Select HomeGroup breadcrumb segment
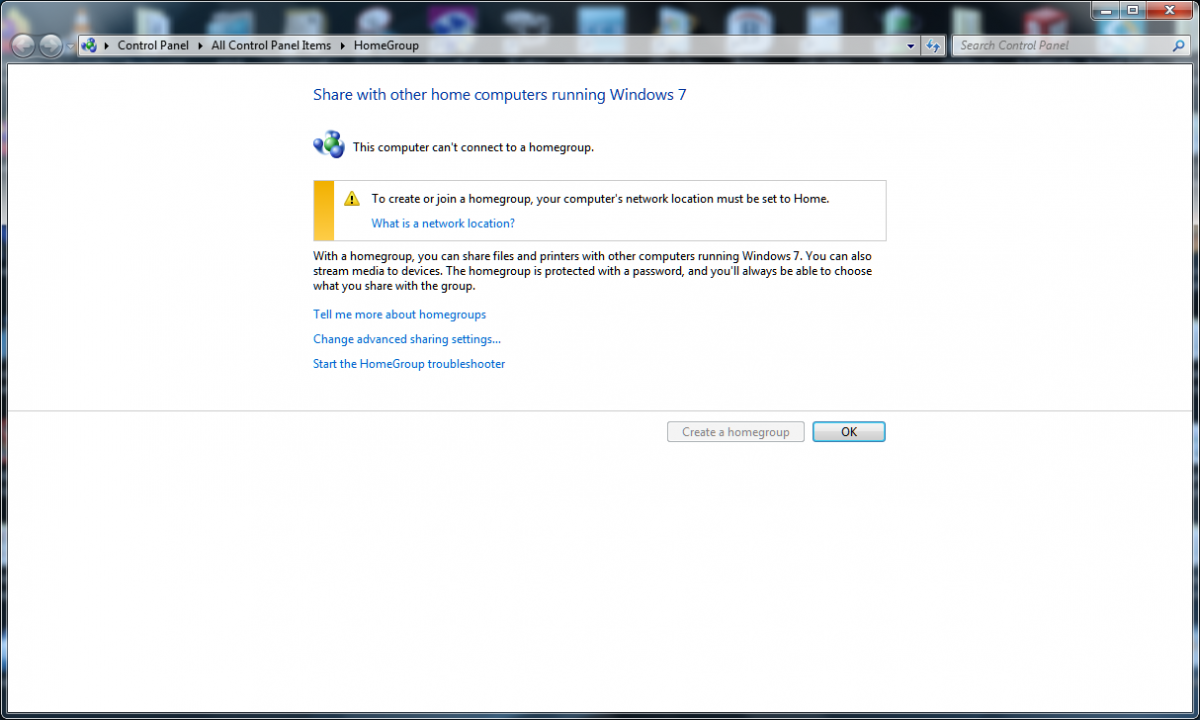This screenshot has height=720, width=1200. pos(386,46)
